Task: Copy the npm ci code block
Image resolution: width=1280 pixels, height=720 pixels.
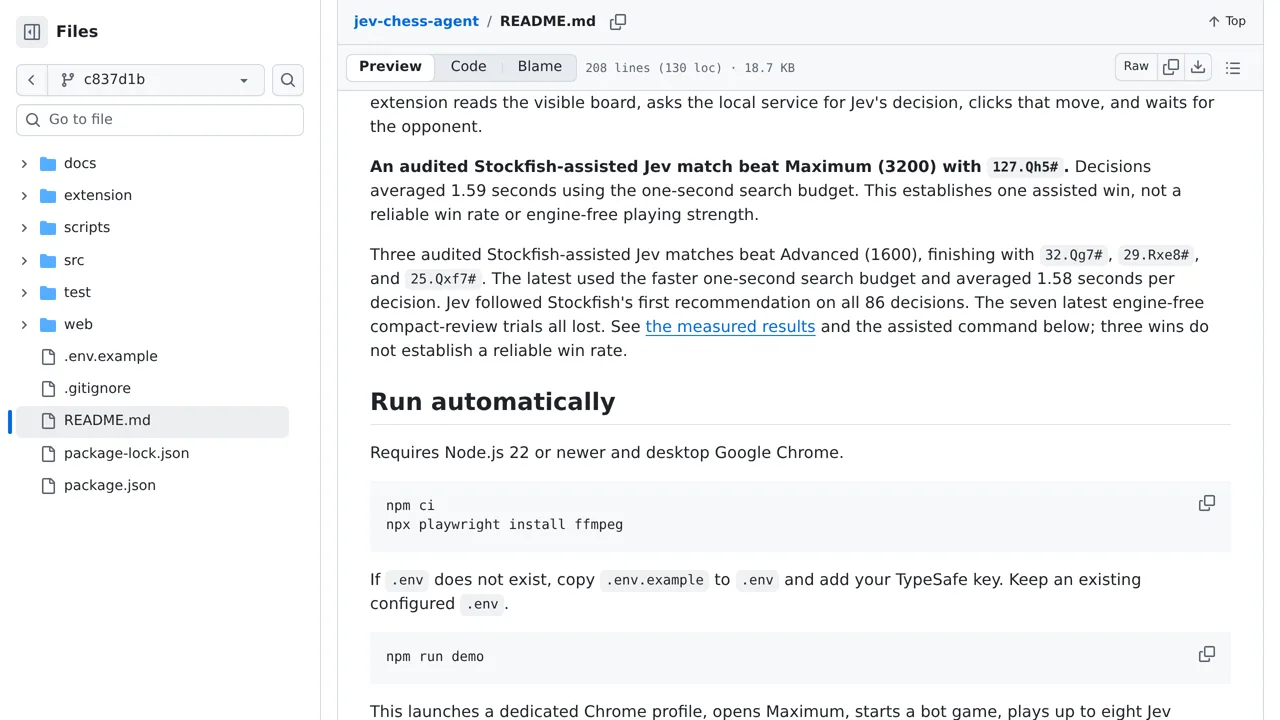Action: pos(1207,503)
